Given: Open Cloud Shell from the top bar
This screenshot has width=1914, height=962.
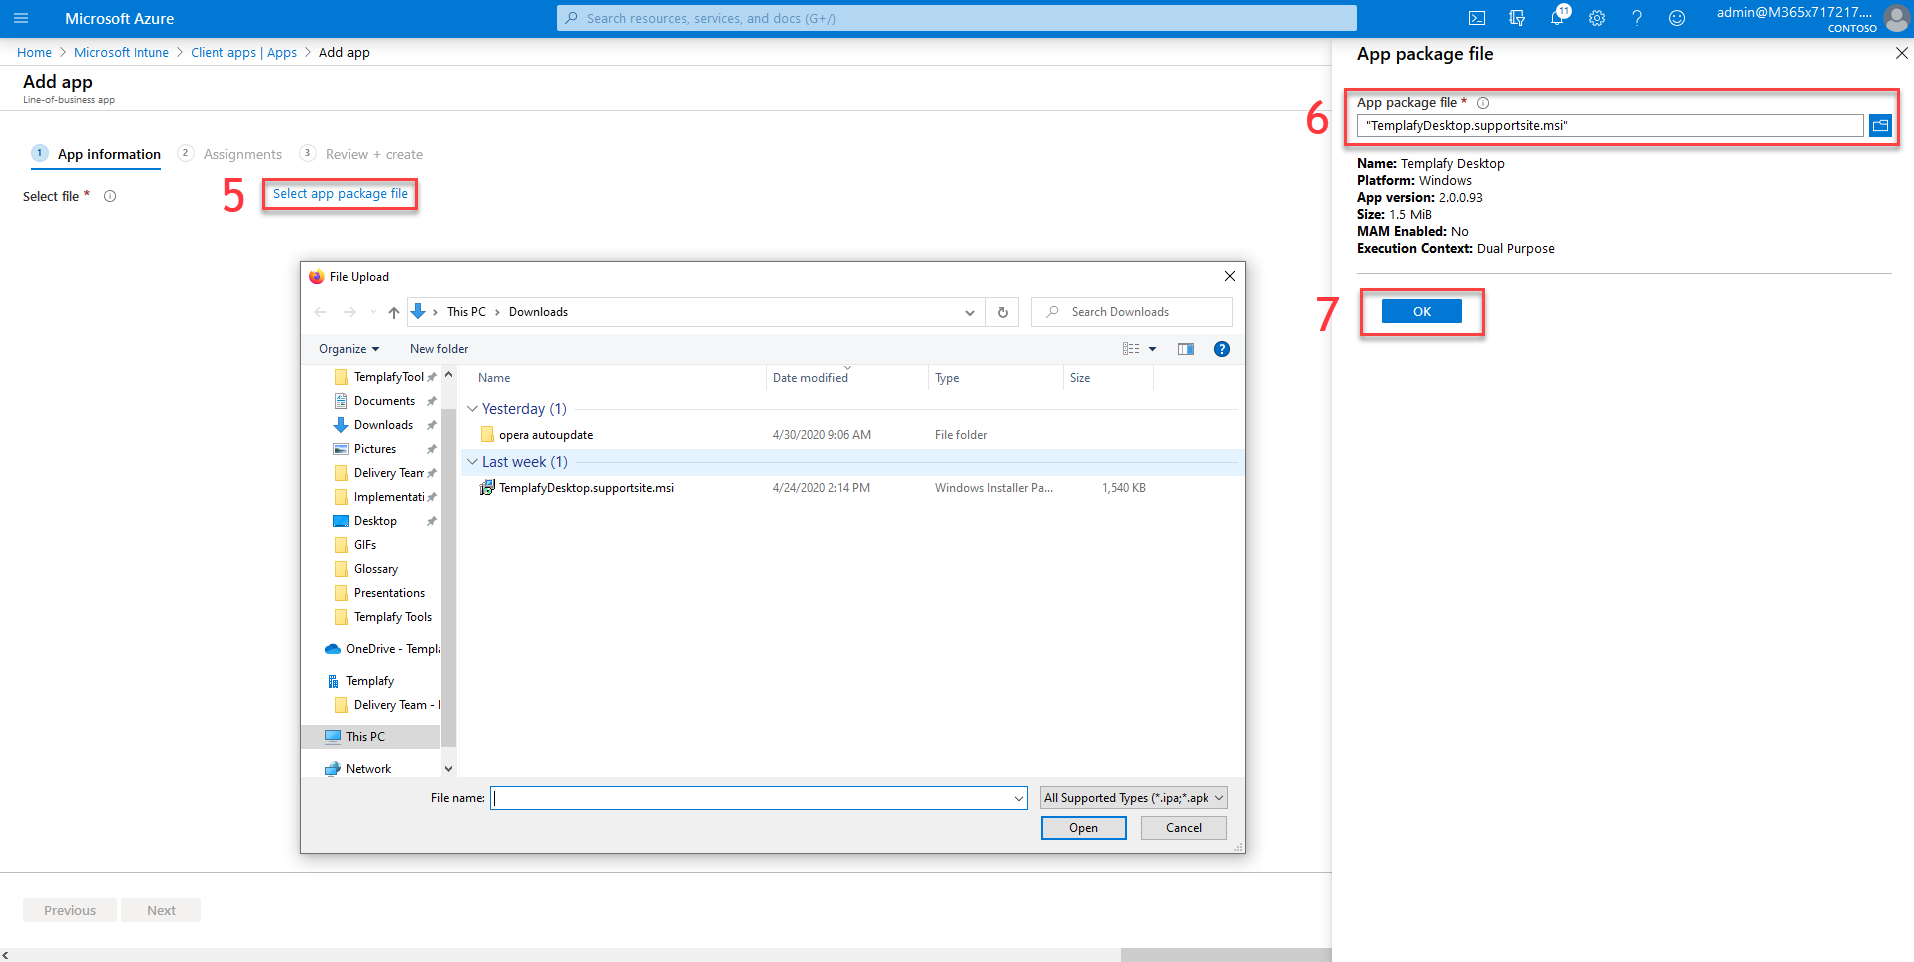Looking at the screenshot, I should pyautogui.click(x=1477, y=18).
